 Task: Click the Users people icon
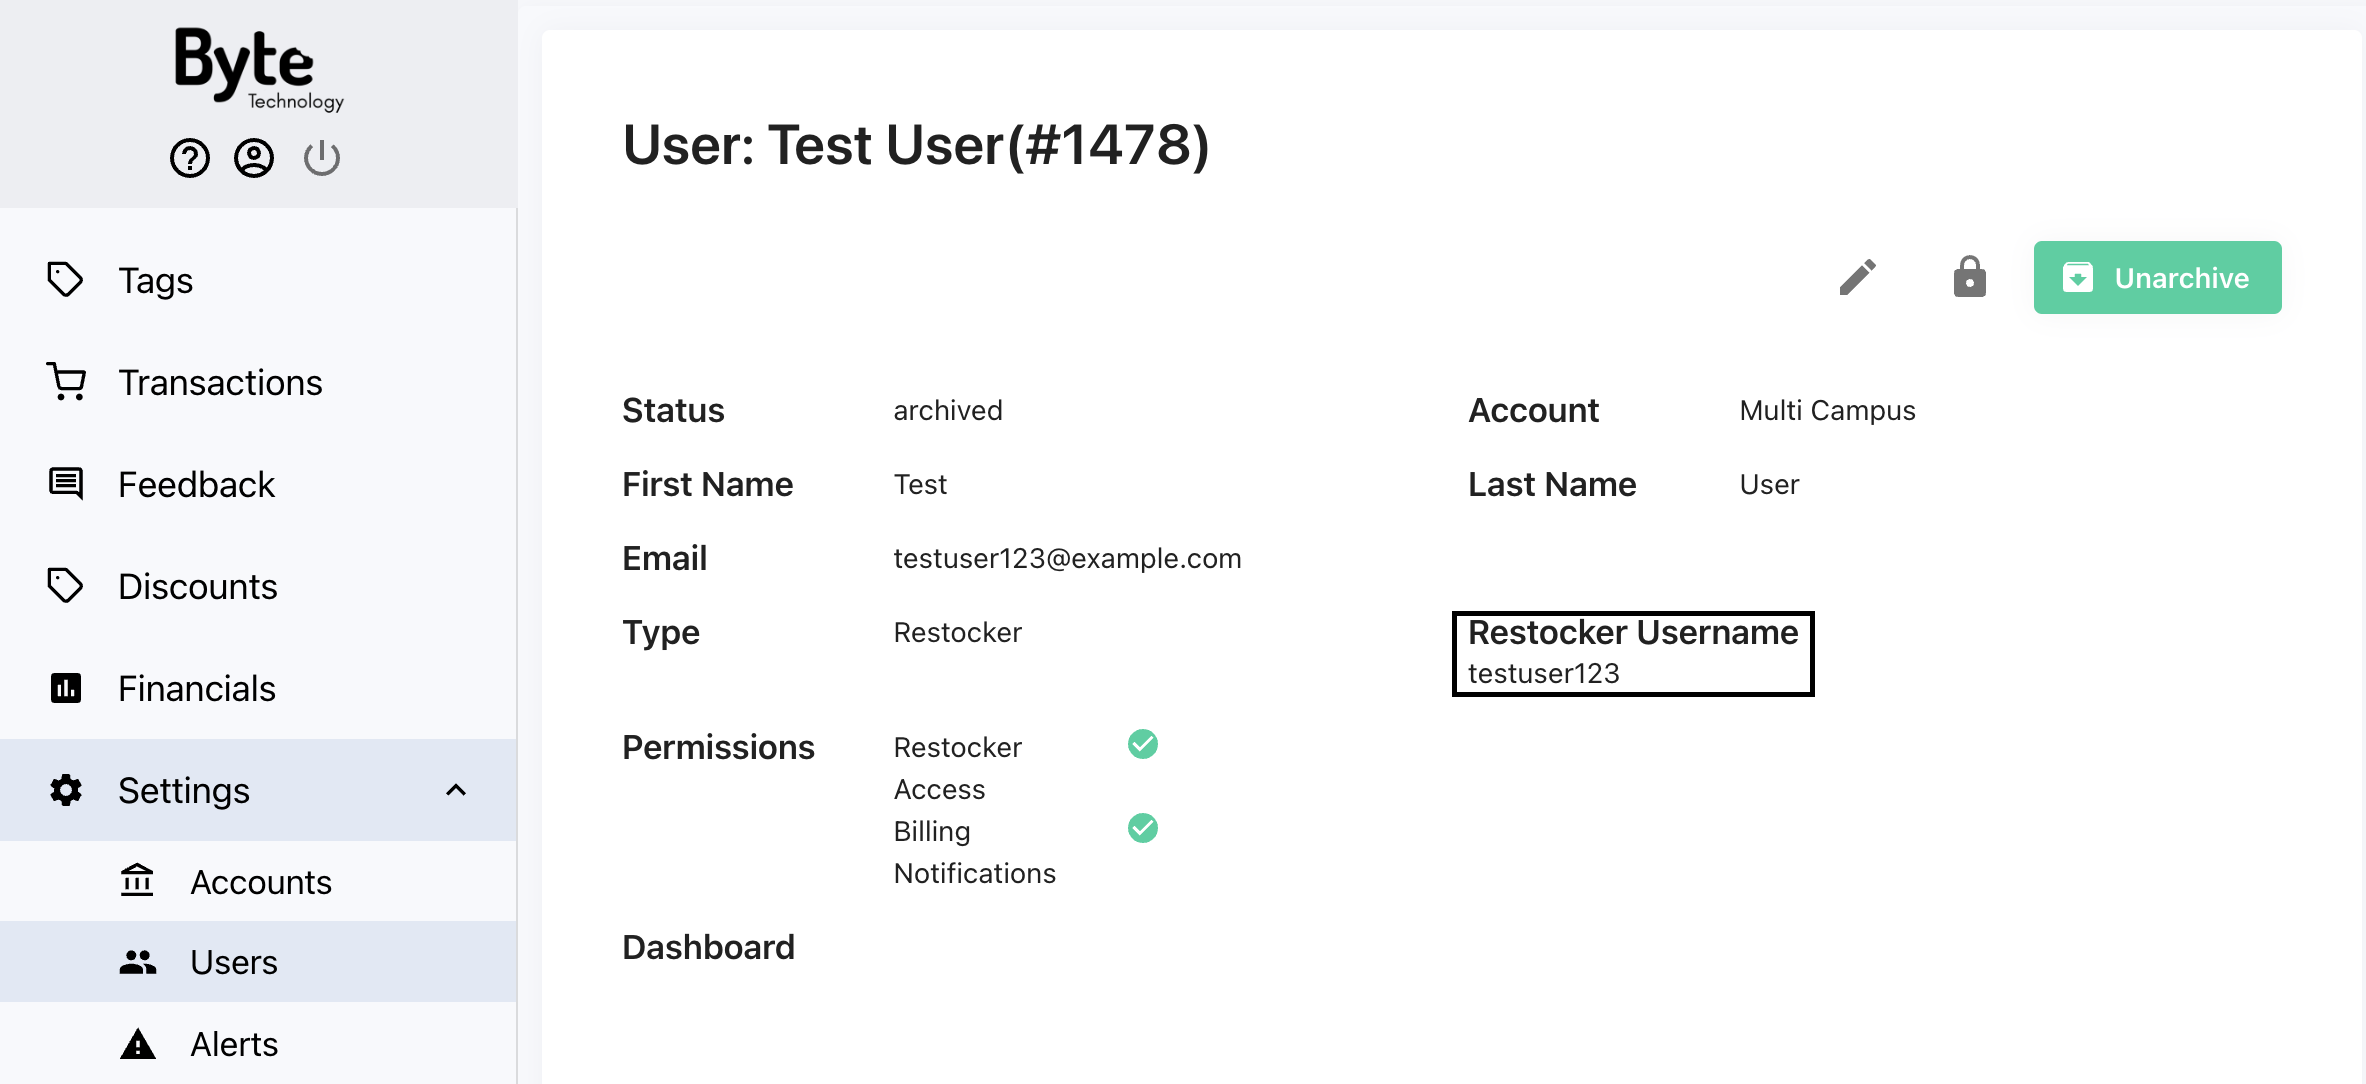click(138, 962)
